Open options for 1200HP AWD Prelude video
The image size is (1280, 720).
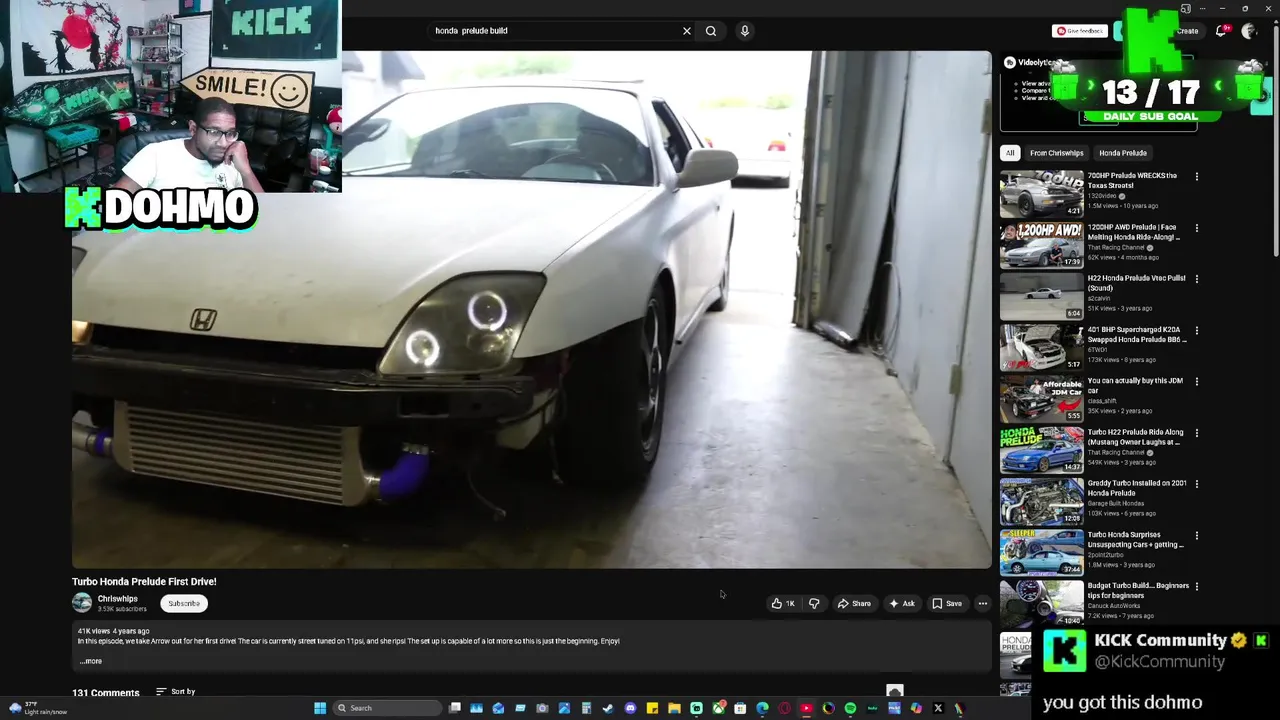point(1196,228)
